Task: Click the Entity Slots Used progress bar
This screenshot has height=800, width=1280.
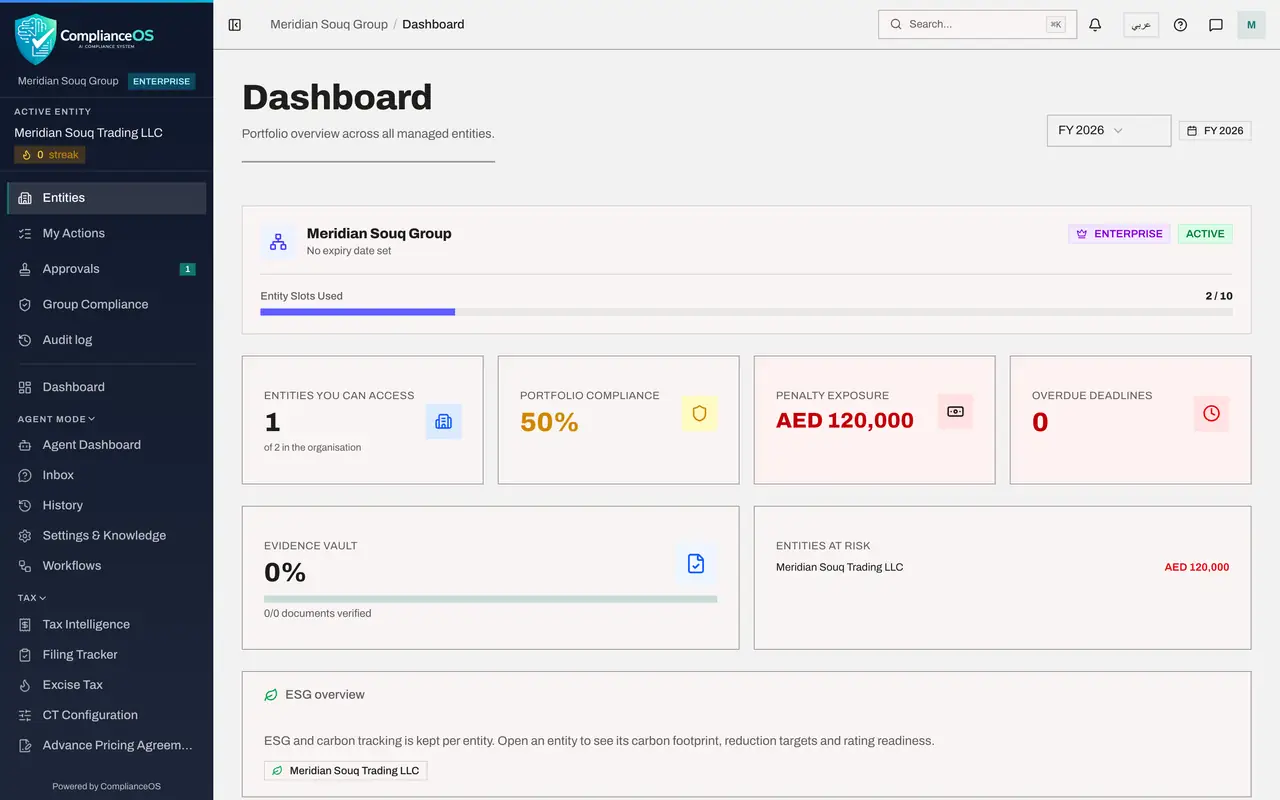Action: pyautogui.click(x=746, y=312)
